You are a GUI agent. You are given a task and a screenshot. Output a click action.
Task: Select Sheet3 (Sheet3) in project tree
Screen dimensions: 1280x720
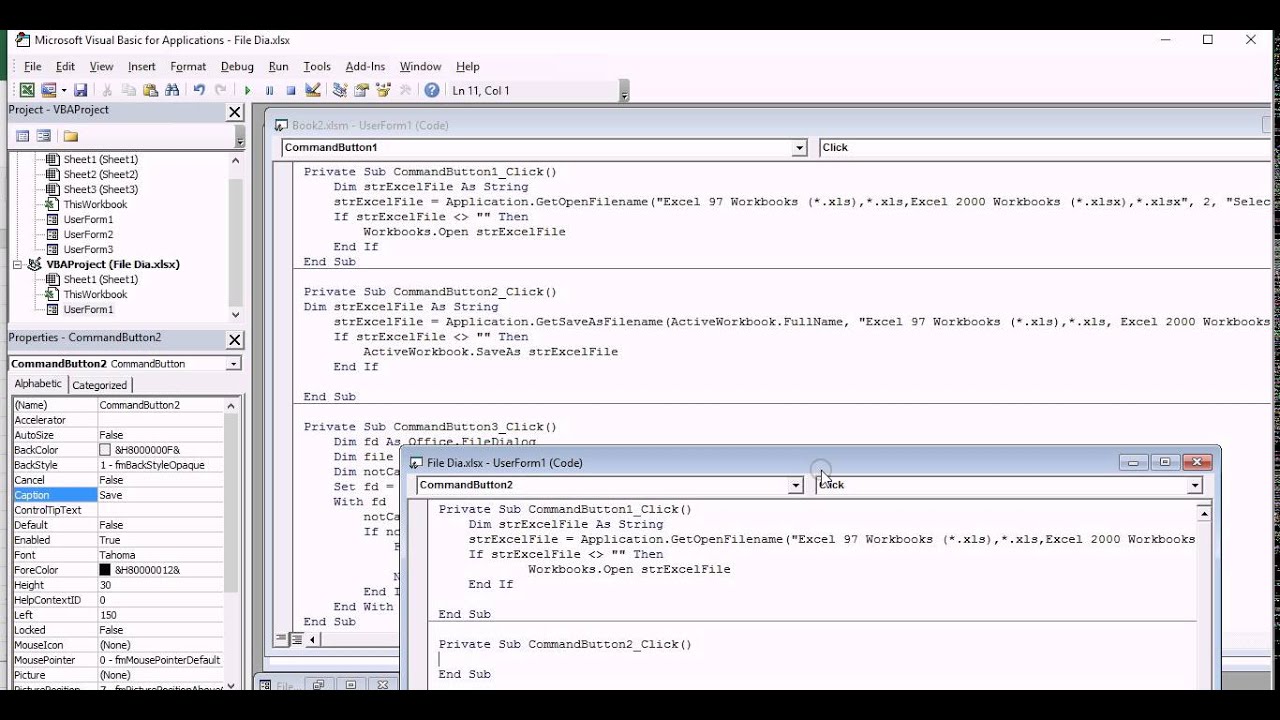click(x=100, y=189)
